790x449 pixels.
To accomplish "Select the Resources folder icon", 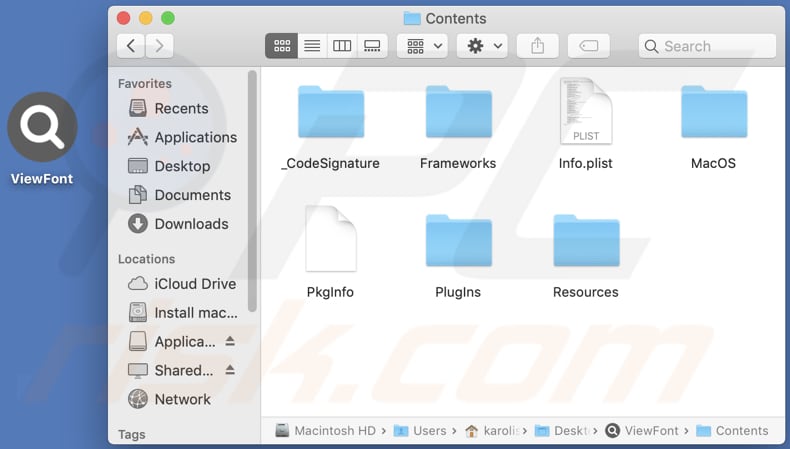I will 586,240.
